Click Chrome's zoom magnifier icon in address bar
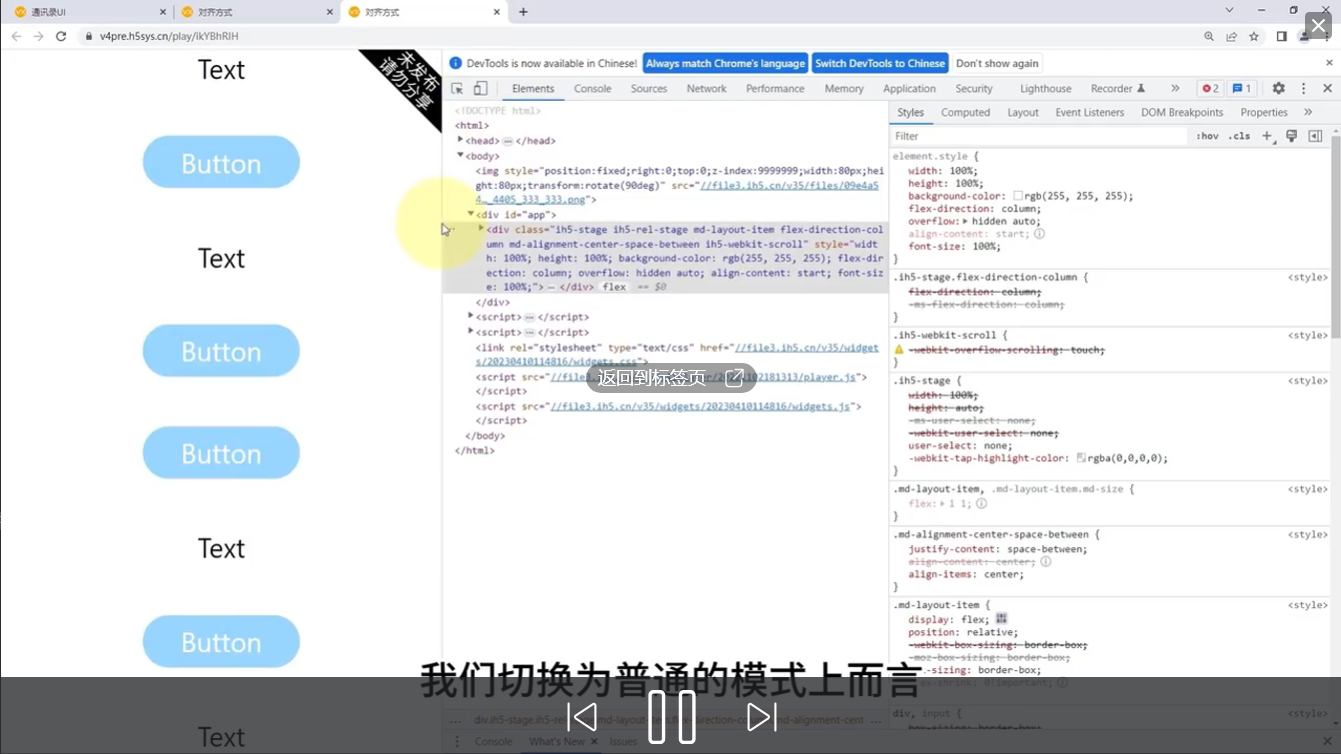The width and height of the screenshot is (1341, 754). point(1209,36)
